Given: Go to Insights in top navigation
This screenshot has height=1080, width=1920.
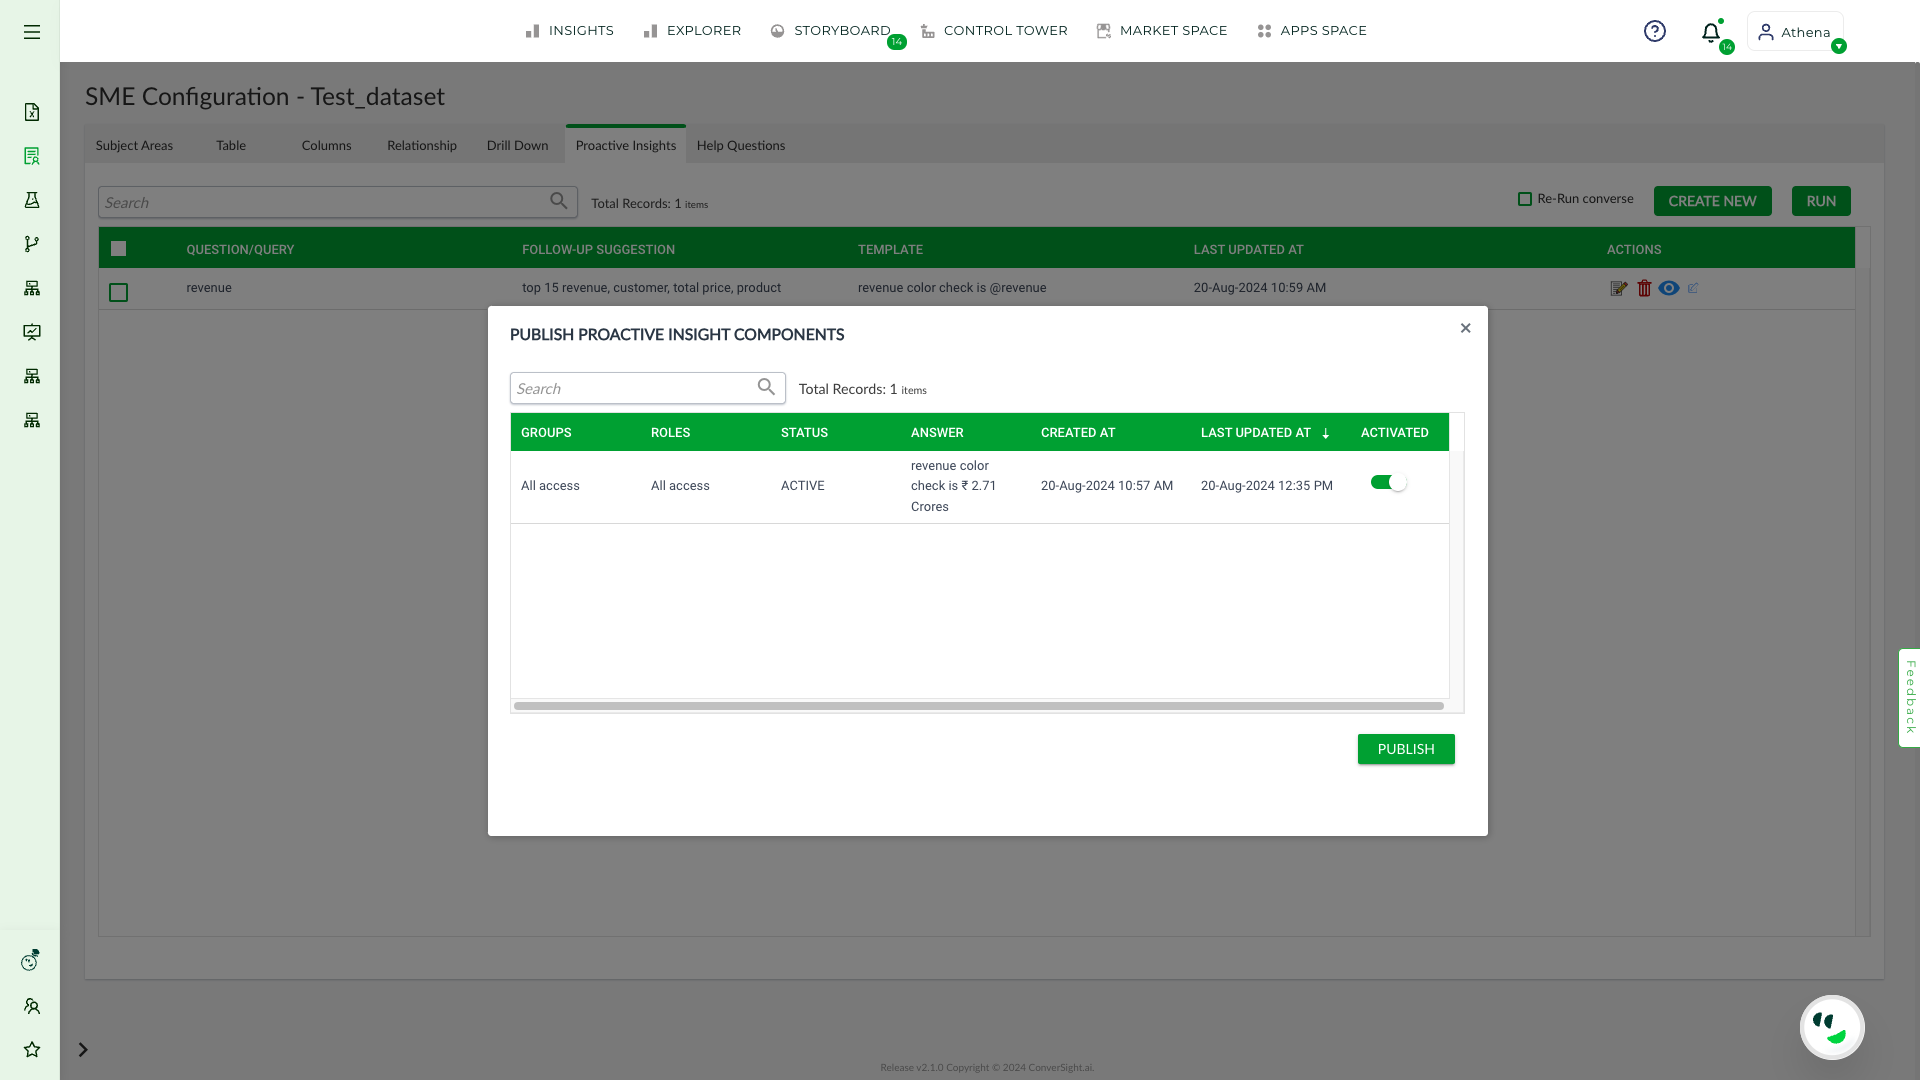Looking at the screenshot, I should 570,30.
